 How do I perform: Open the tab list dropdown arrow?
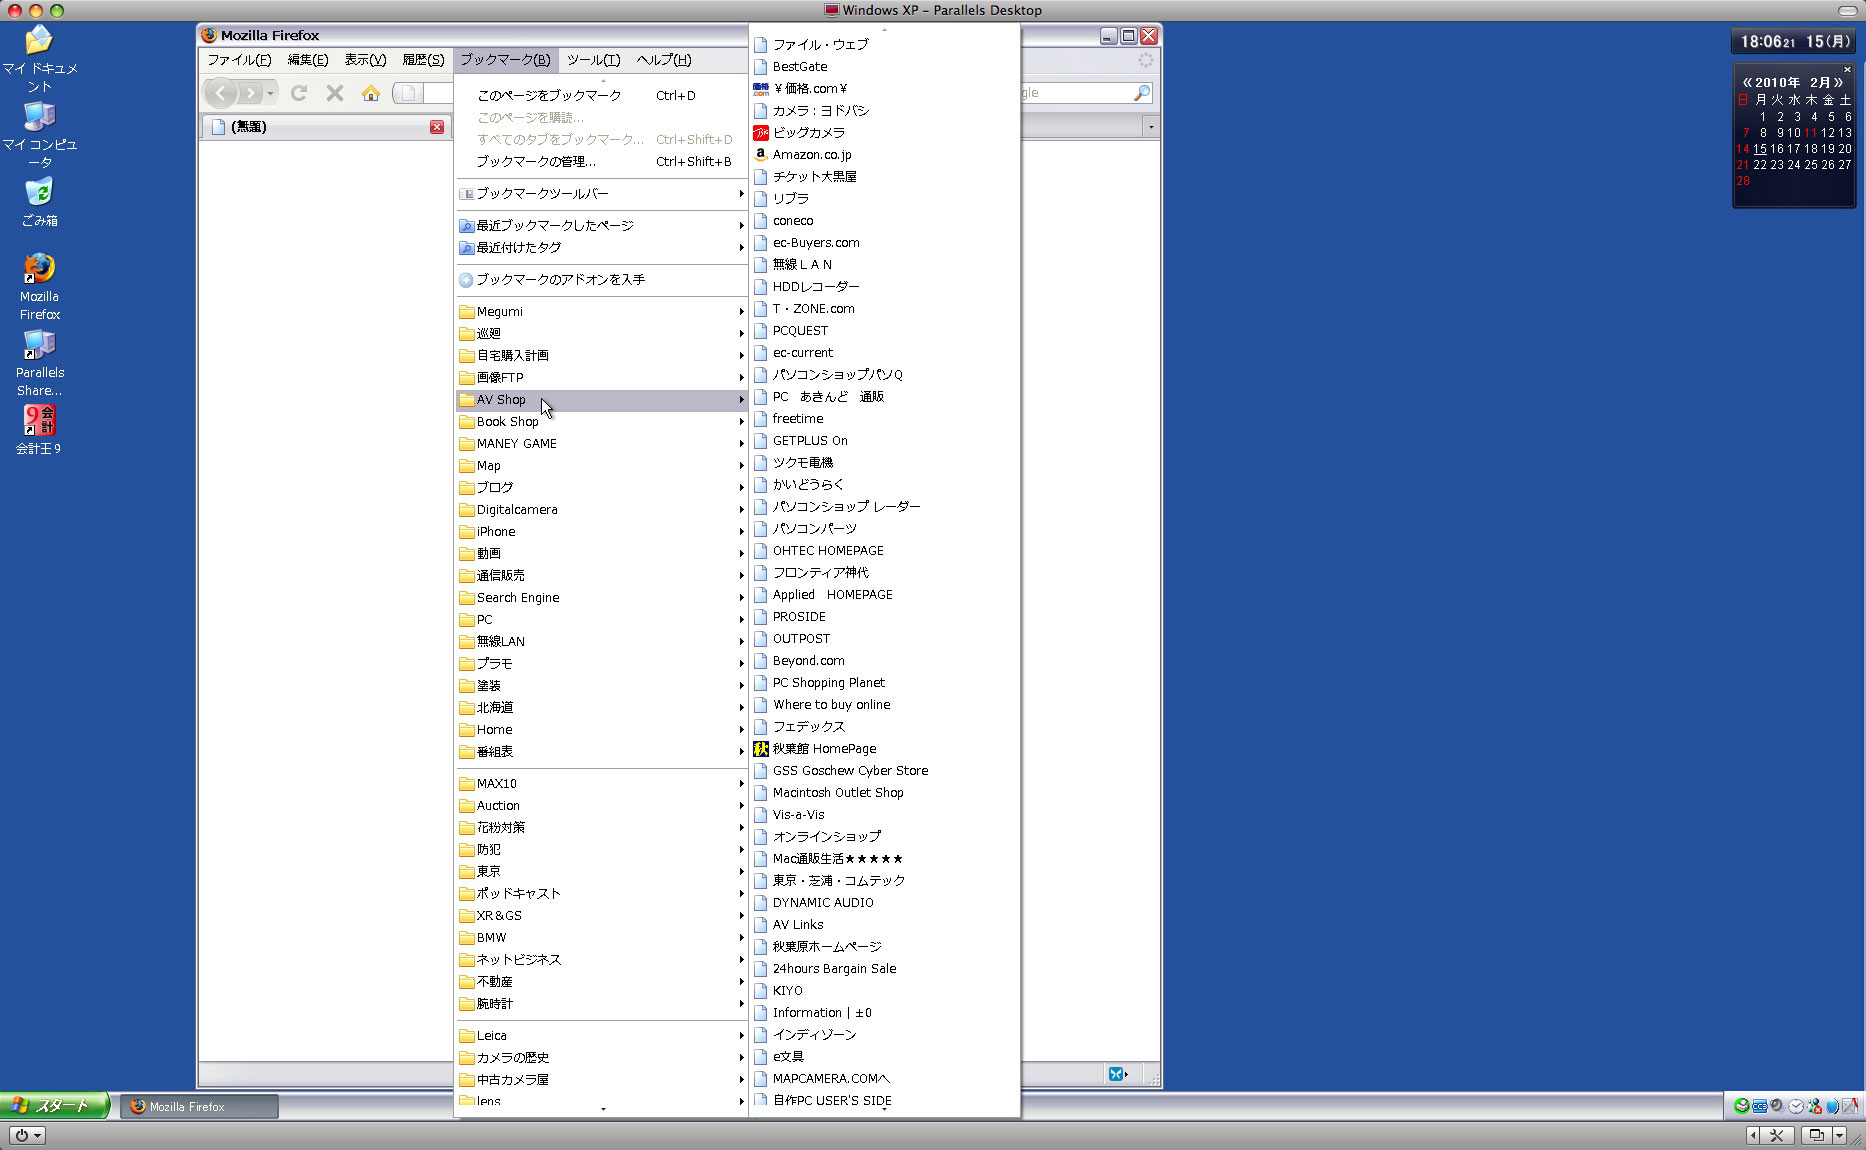pyautogui.click(x=1151, y=127)
